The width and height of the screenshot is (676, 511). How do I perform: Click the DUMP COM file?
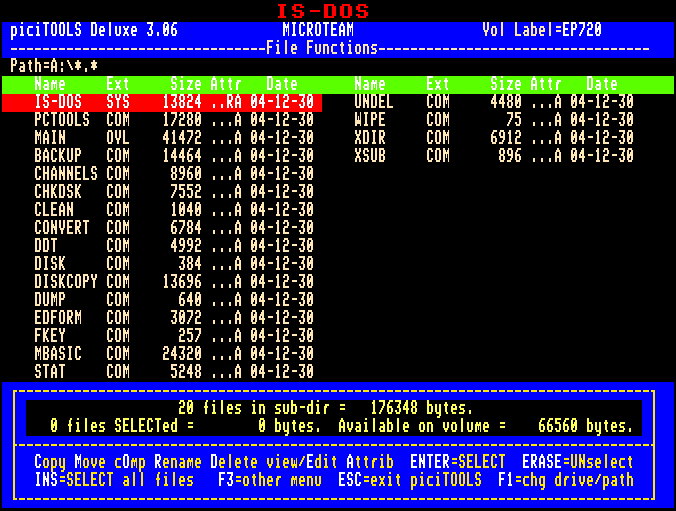tap(174, 300)
